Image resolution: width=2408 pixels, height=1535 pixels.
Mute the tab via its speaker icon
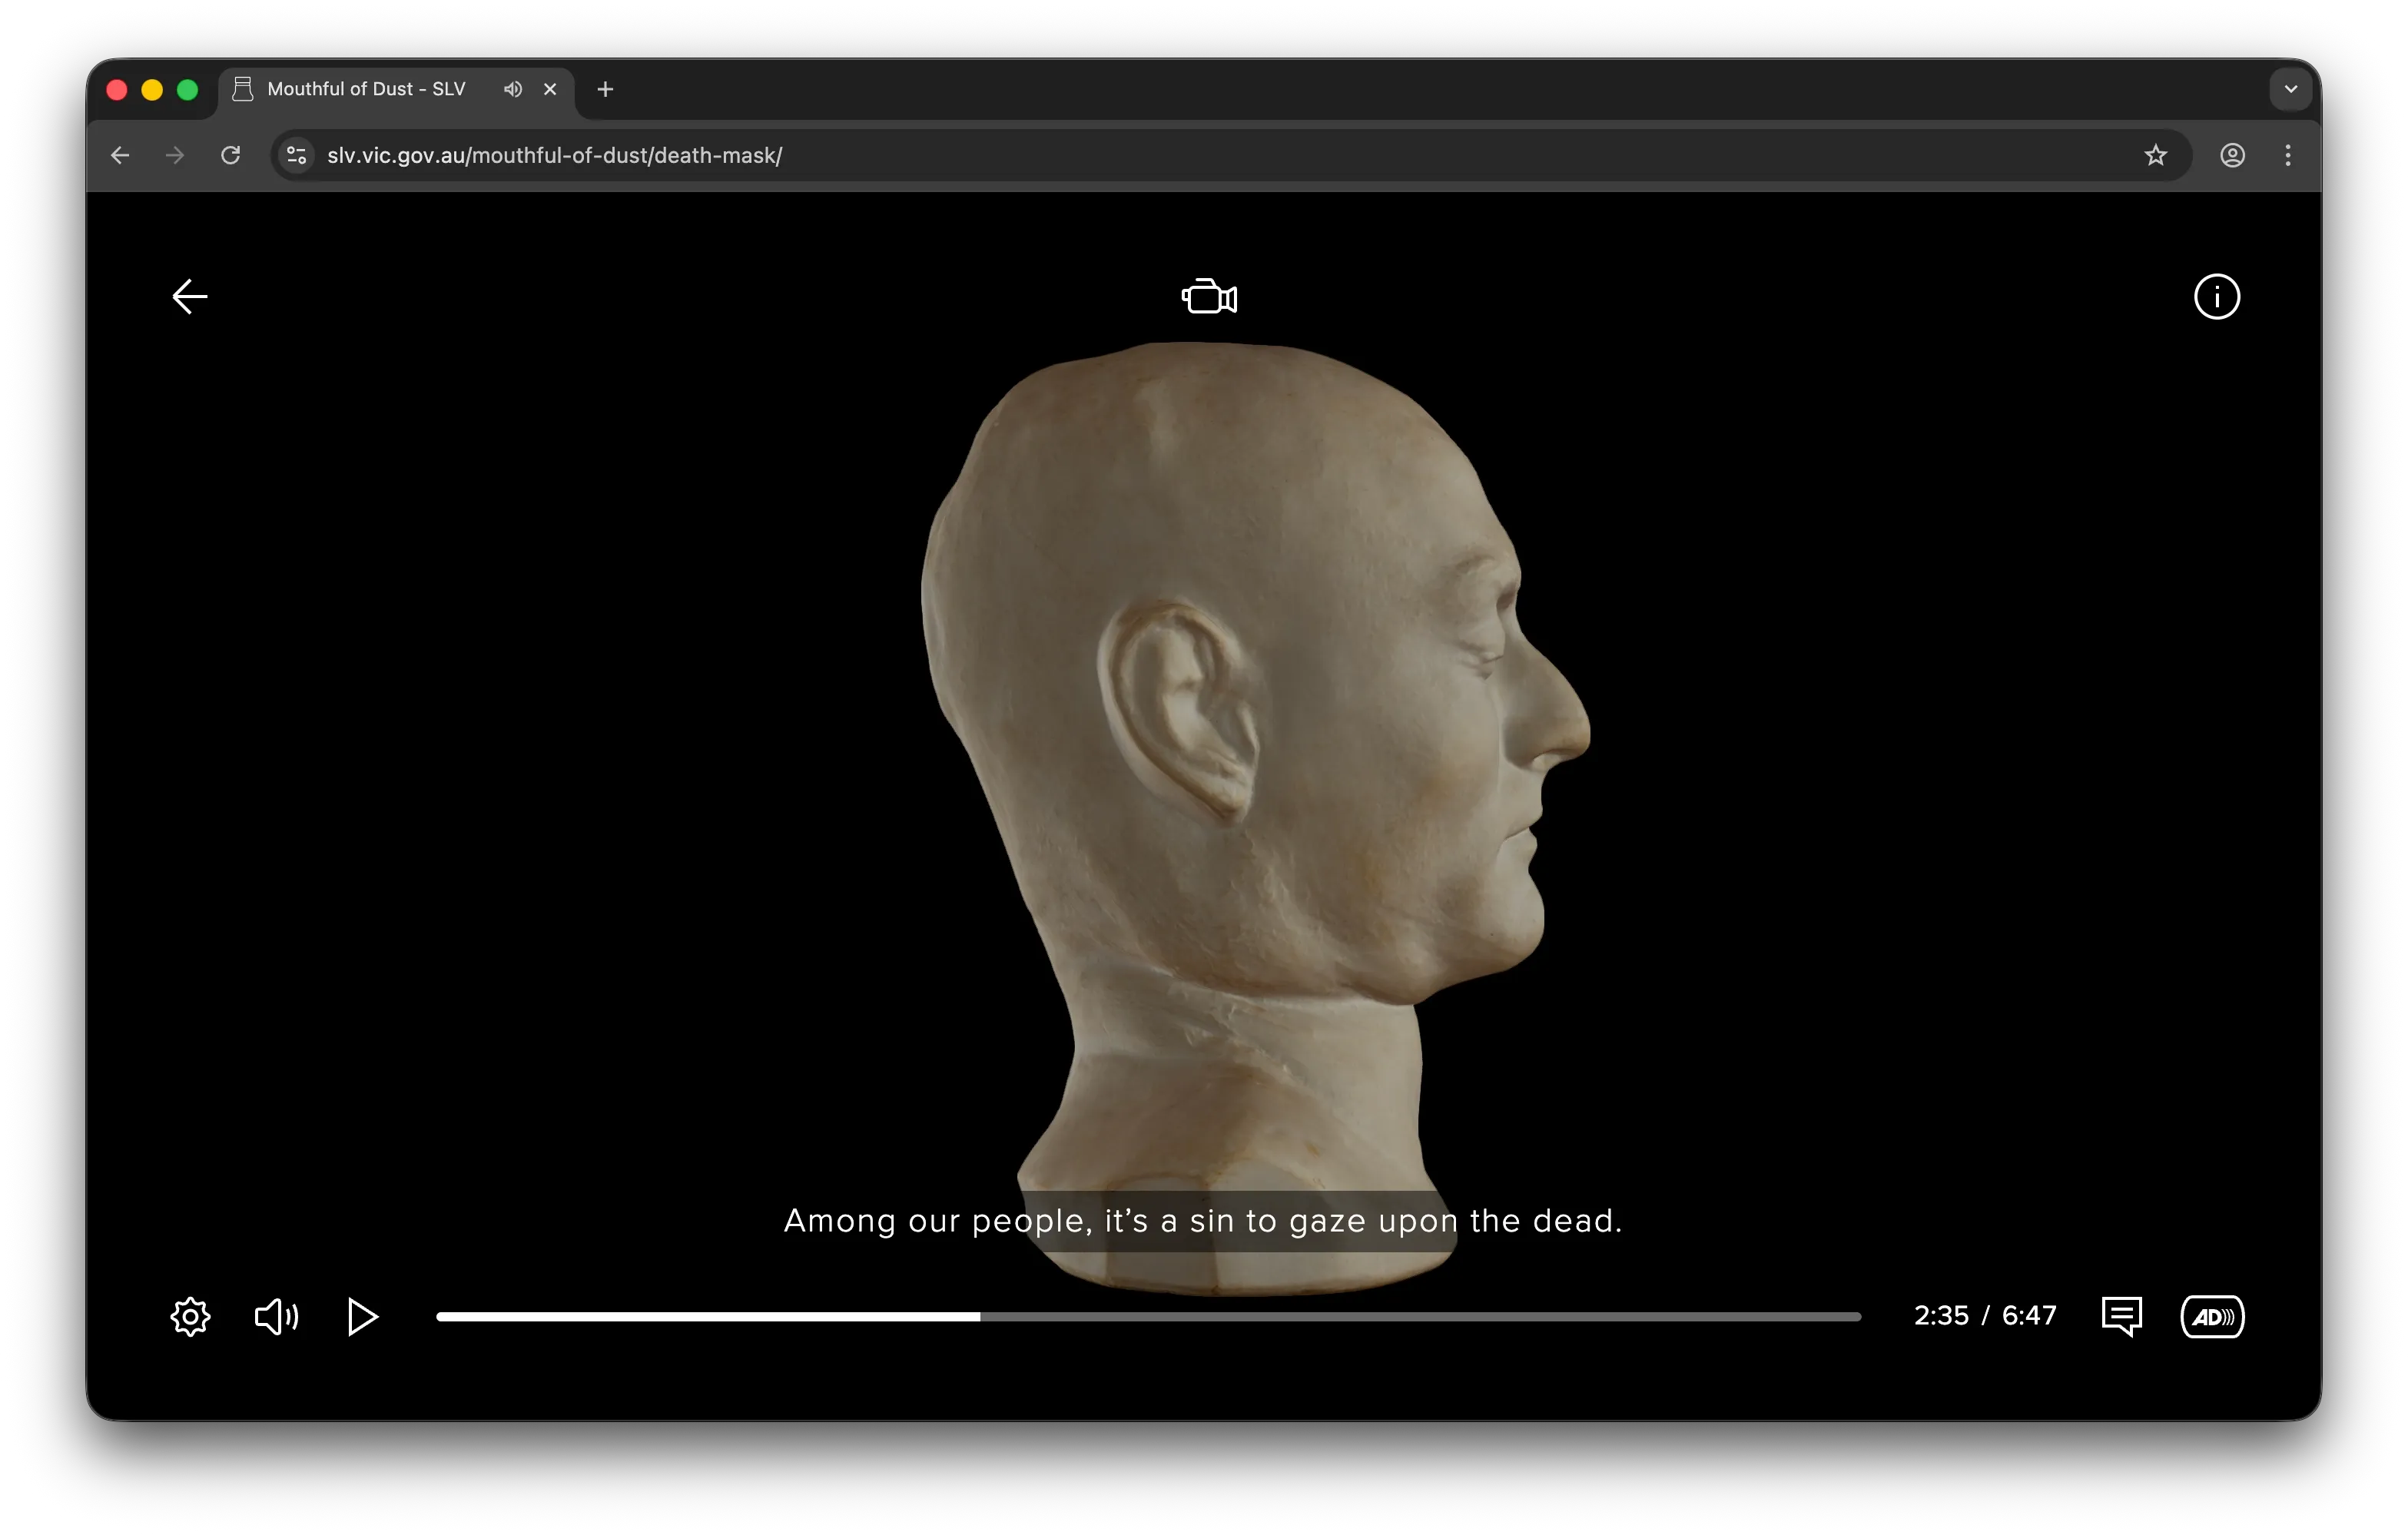513,90
